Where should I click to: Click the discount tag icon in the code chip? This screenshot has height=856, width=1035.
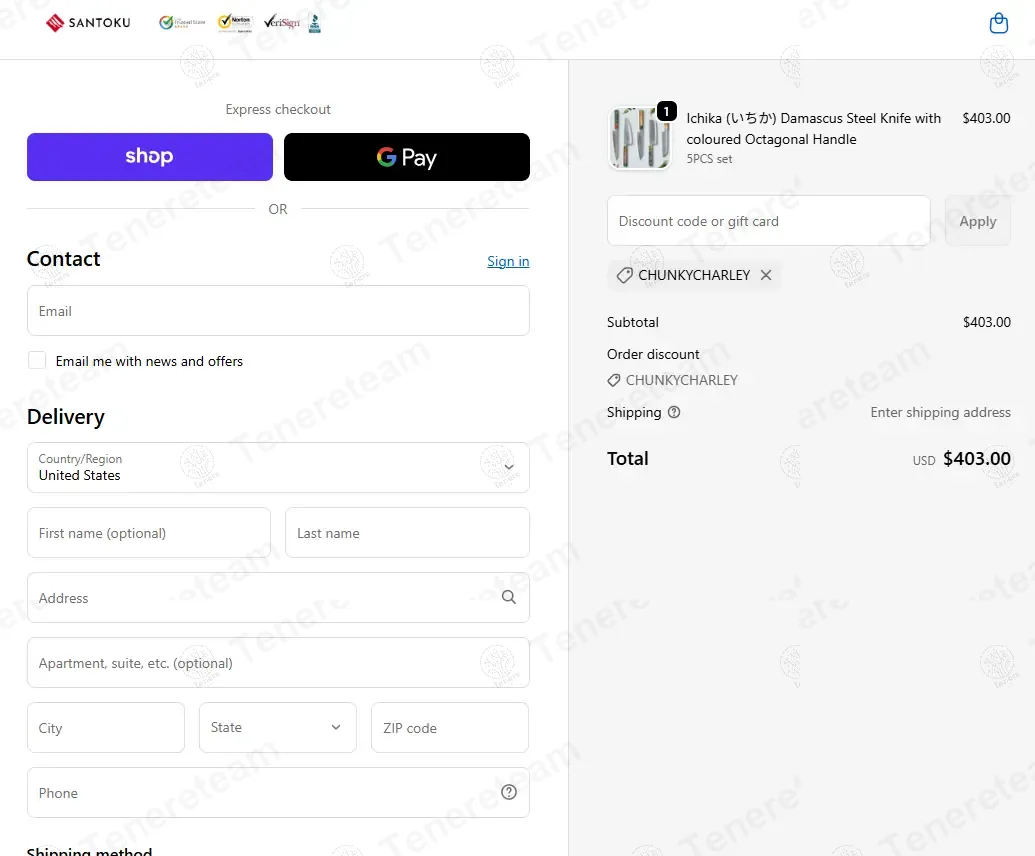tap(624, 275)
